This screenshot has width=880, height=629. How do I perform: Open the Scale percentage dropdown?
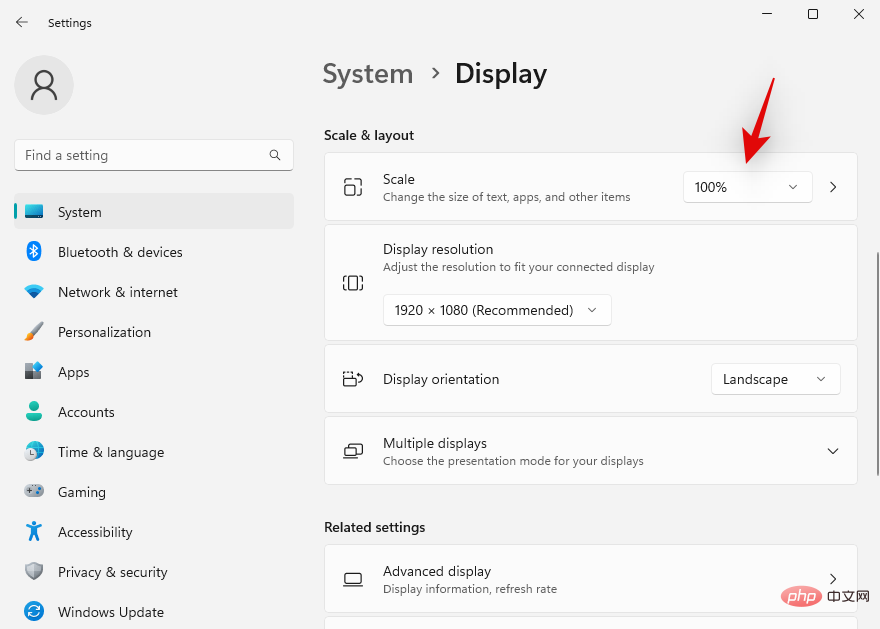[x=747, y=187]
